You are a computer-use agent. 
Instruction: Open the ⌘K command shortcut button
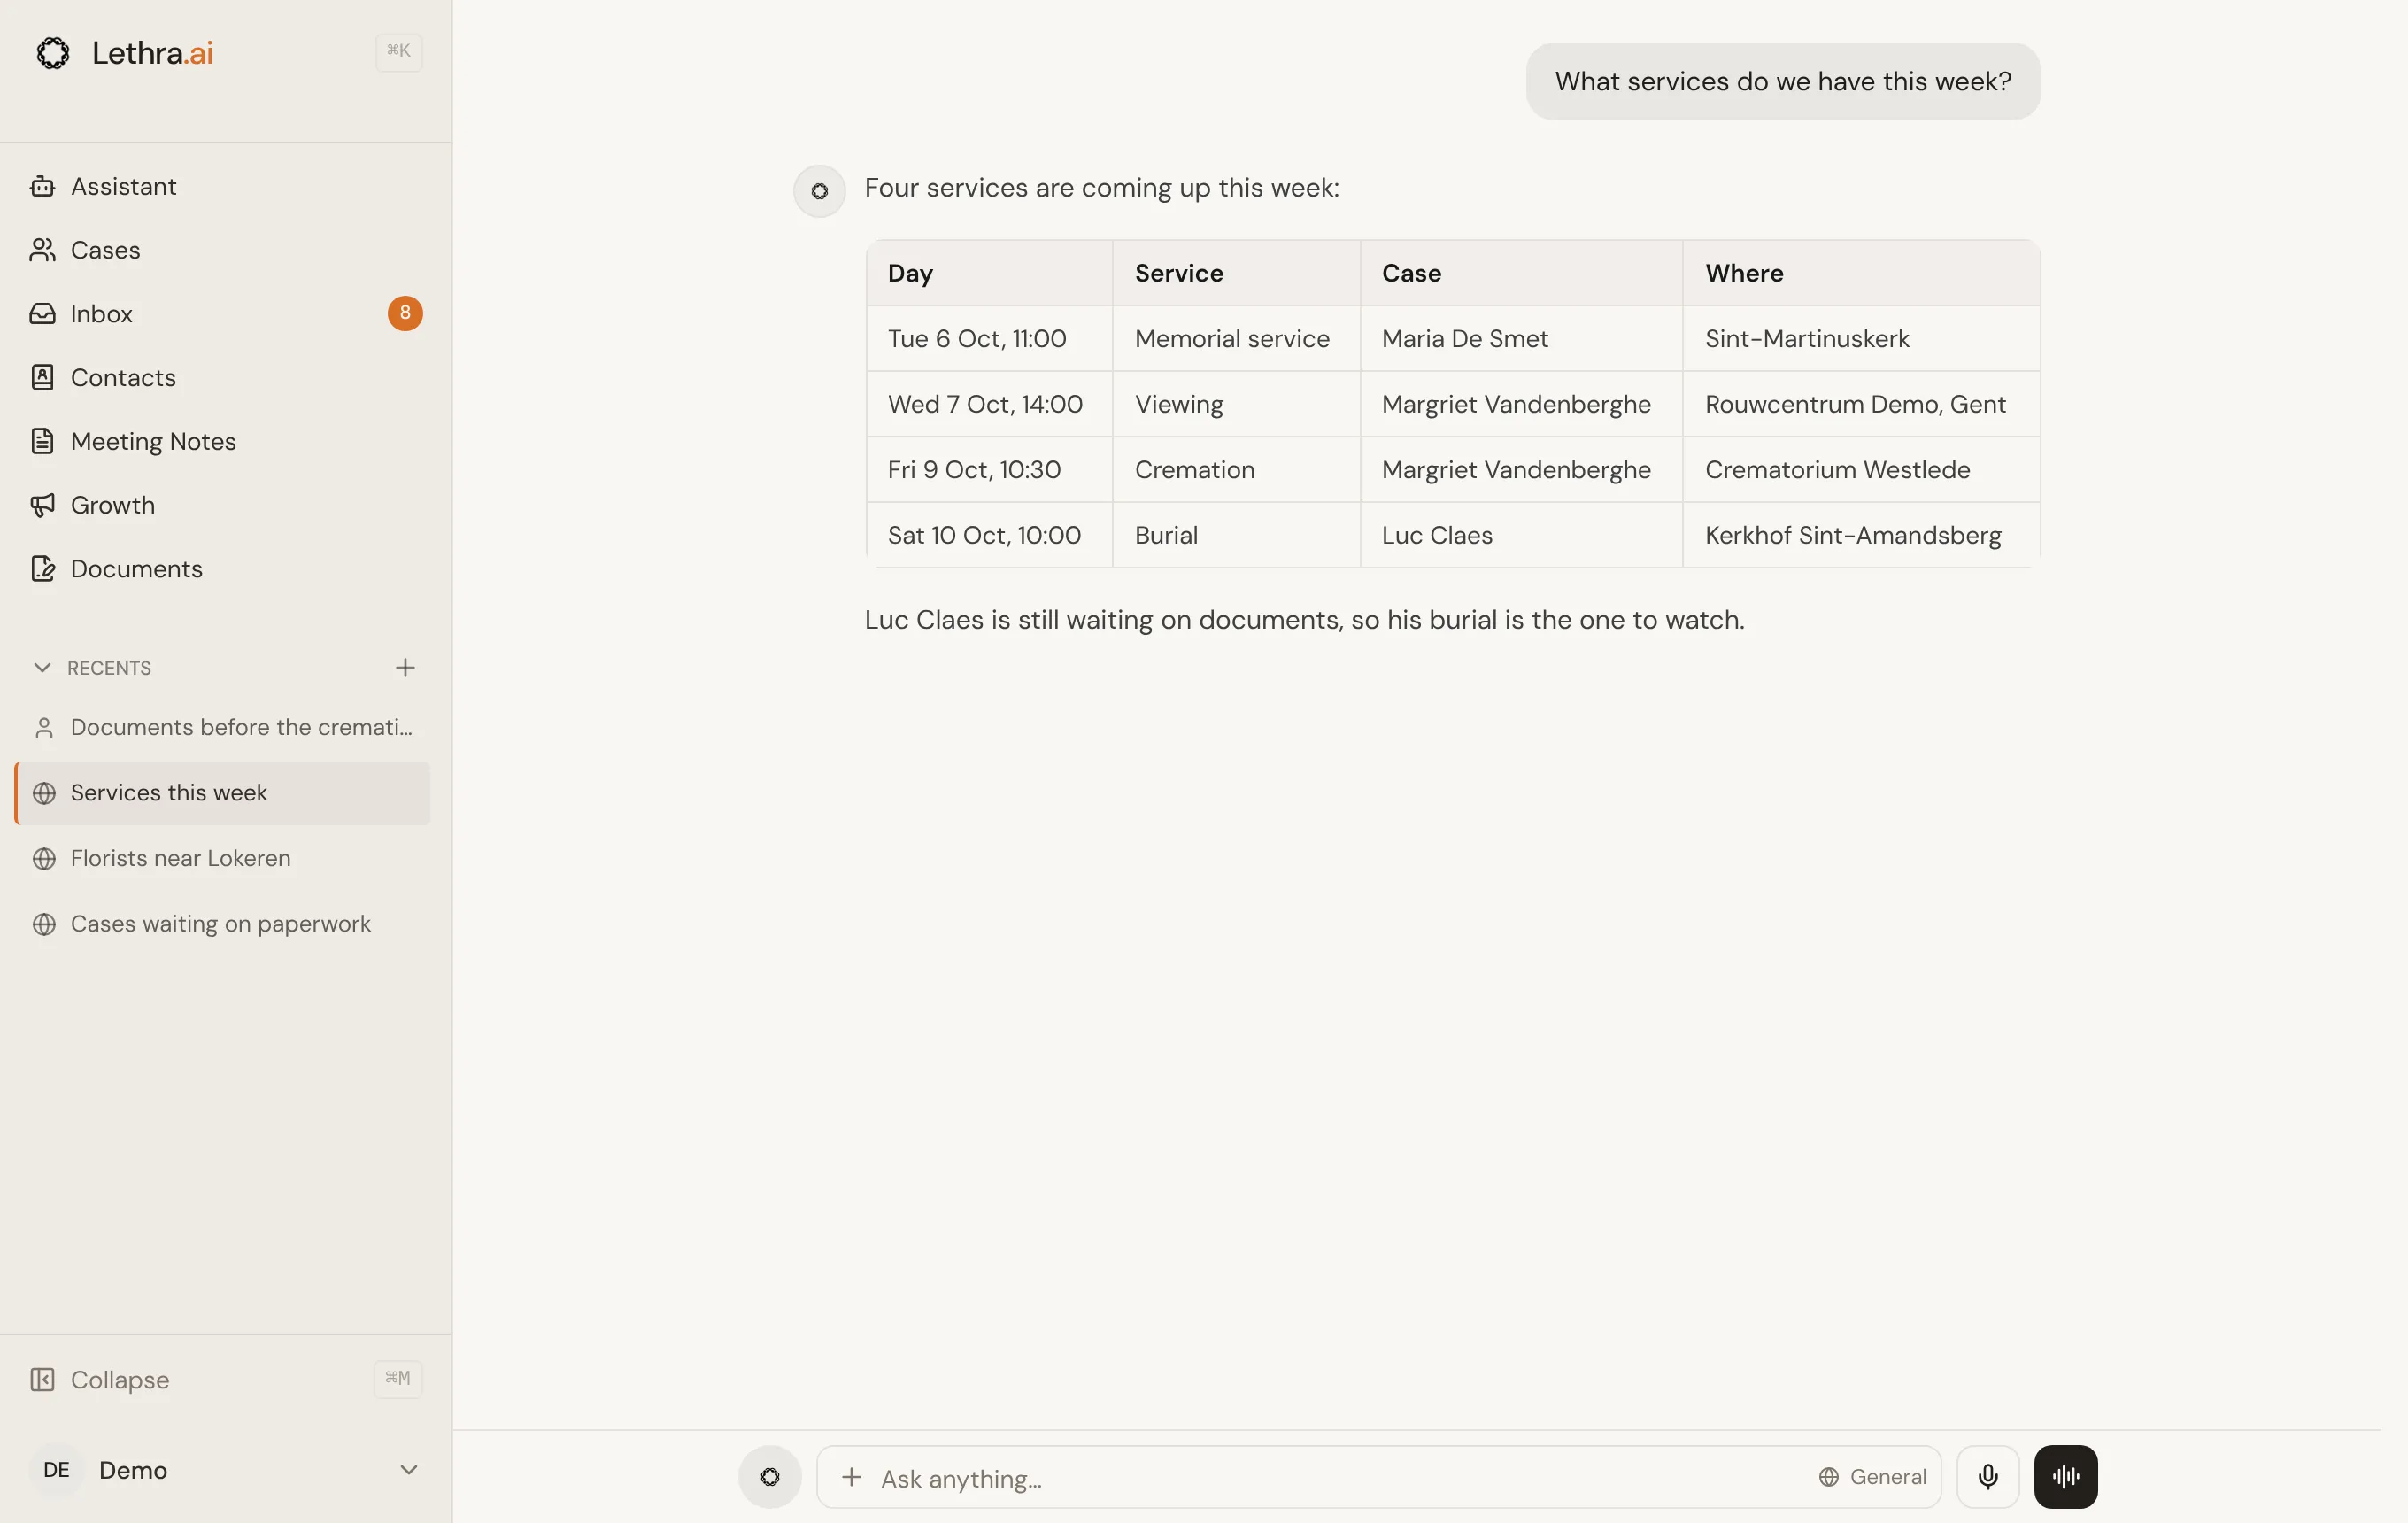point(398,52)
